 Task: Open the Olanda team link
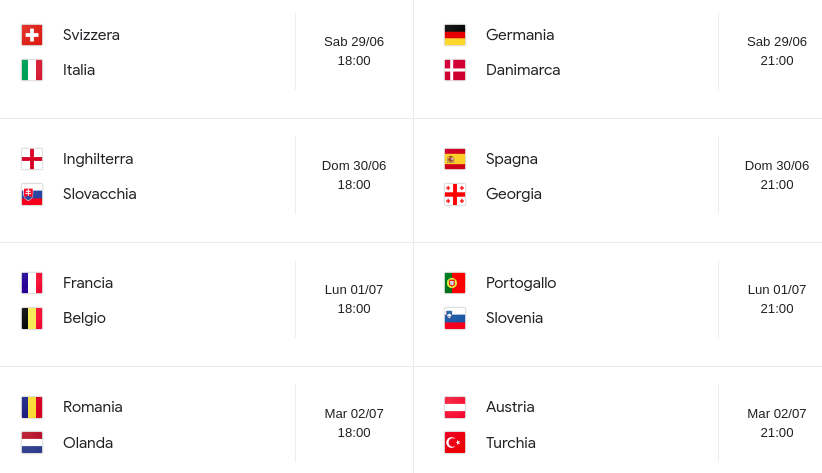pyautogui.click(x=88, y=443)
